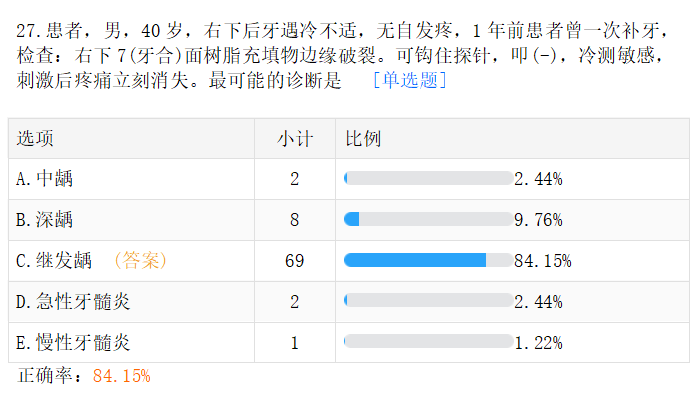
Task: Select option E. 慢性牙髓炎
Action: (x=73, y=343)
